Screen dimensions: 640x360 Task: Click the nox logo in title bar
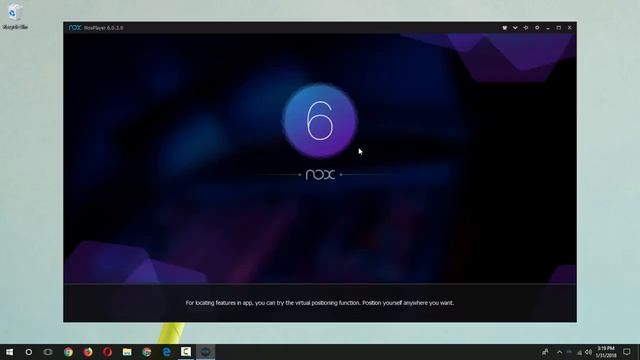75,28
